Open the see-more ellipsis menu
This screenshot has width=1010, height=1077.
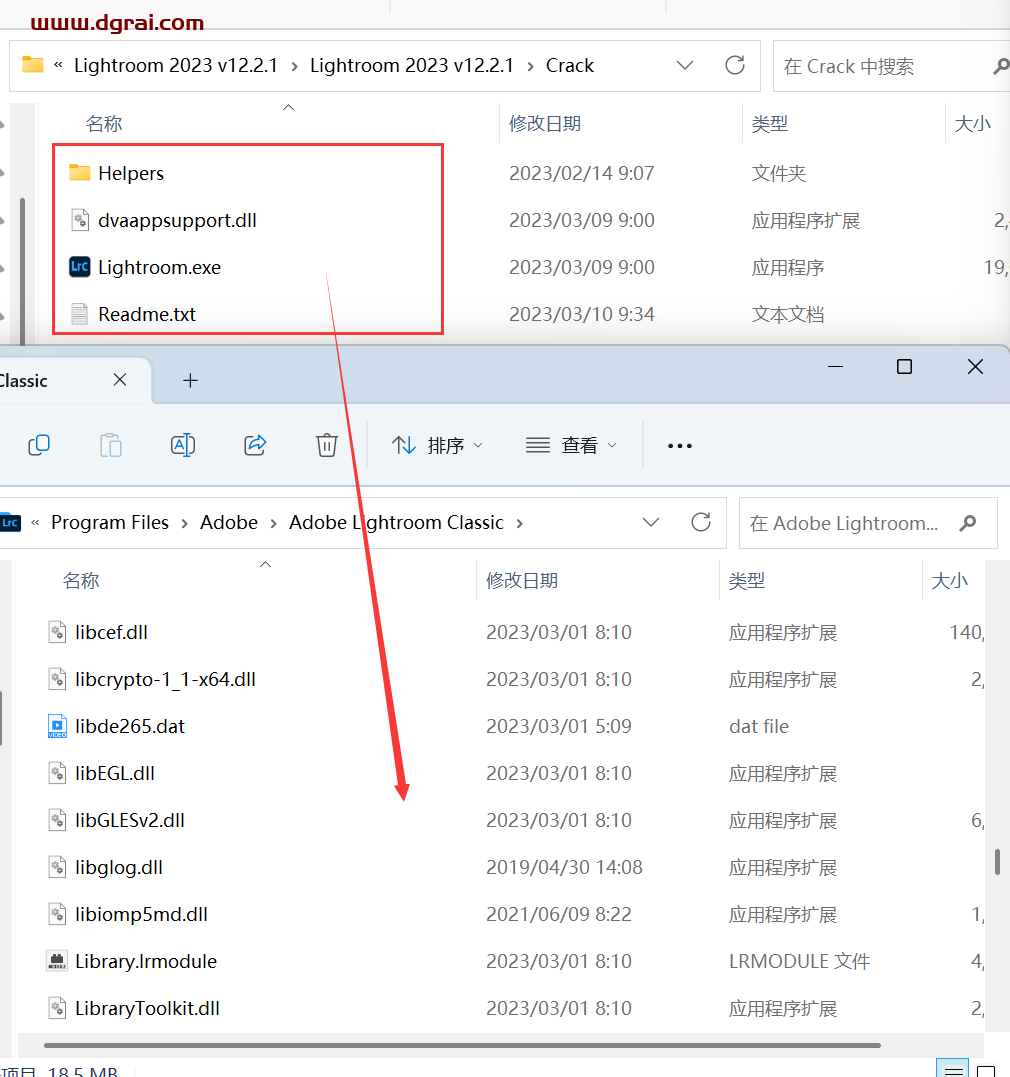point(680,446)
